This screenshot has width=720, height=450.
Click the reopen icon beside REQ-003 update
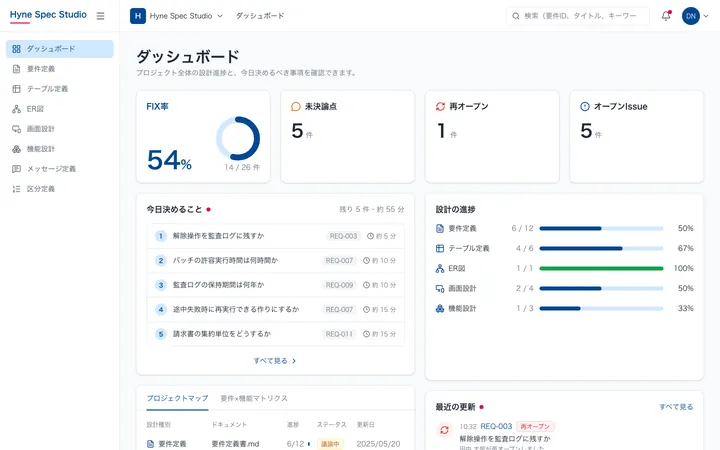pyautogui.click(x=444, y=430)
